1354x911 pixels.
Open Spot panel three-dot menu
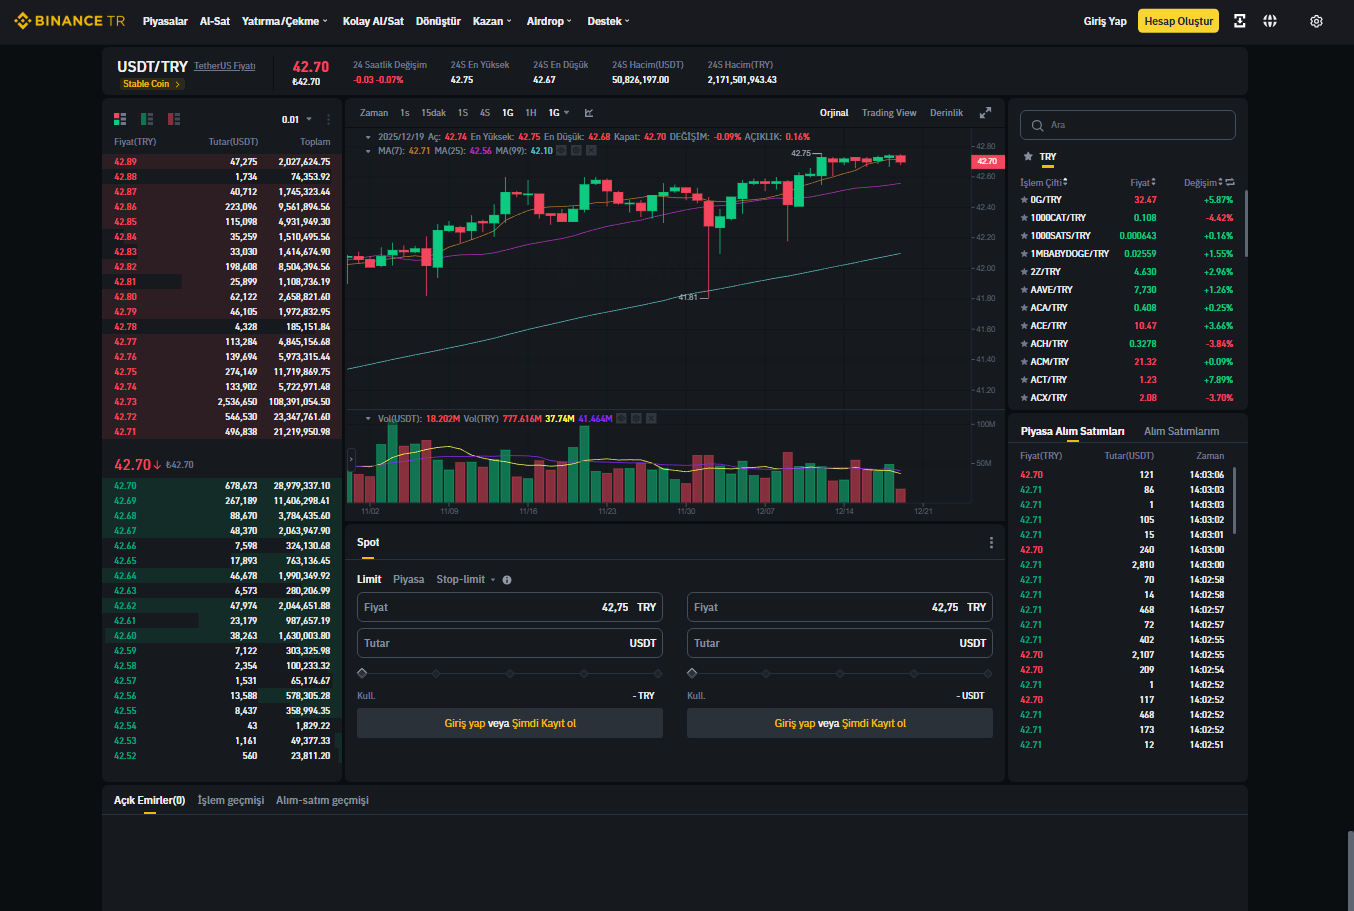click(x=991, y=543)
